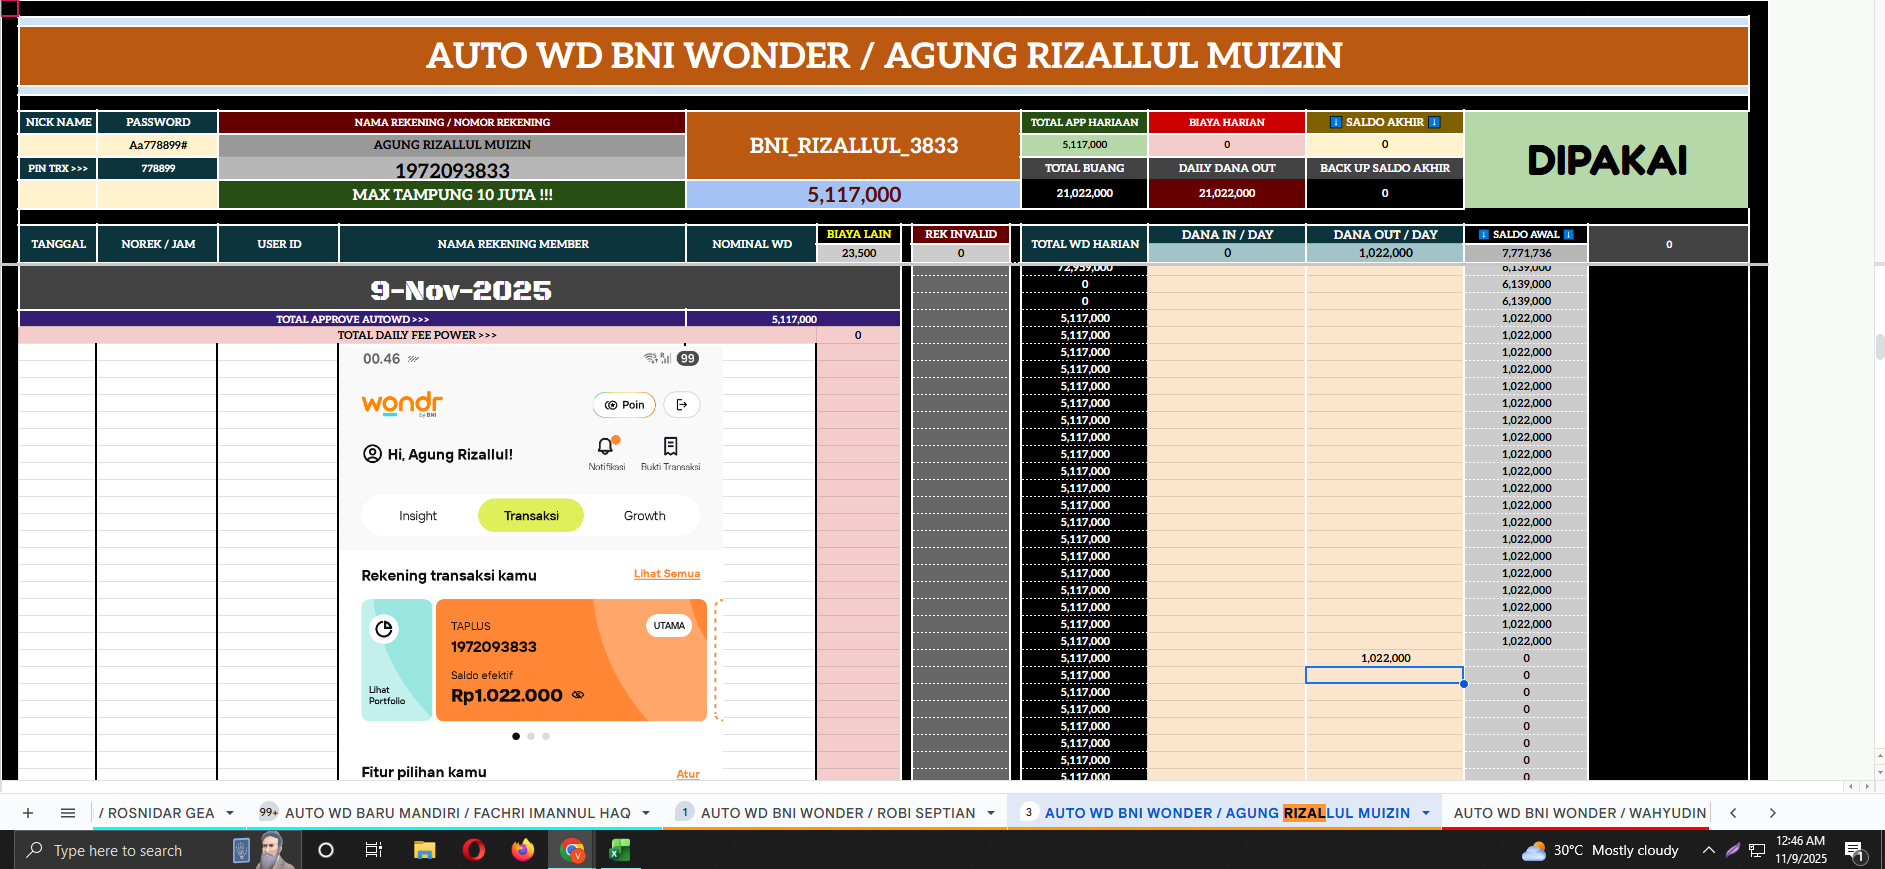Switch to AUTO WD BNI WONDER / ROBI SEPTIAN tab
Image resolution: width=1885 pixels, height=869 pixels.
pos(838,813)
